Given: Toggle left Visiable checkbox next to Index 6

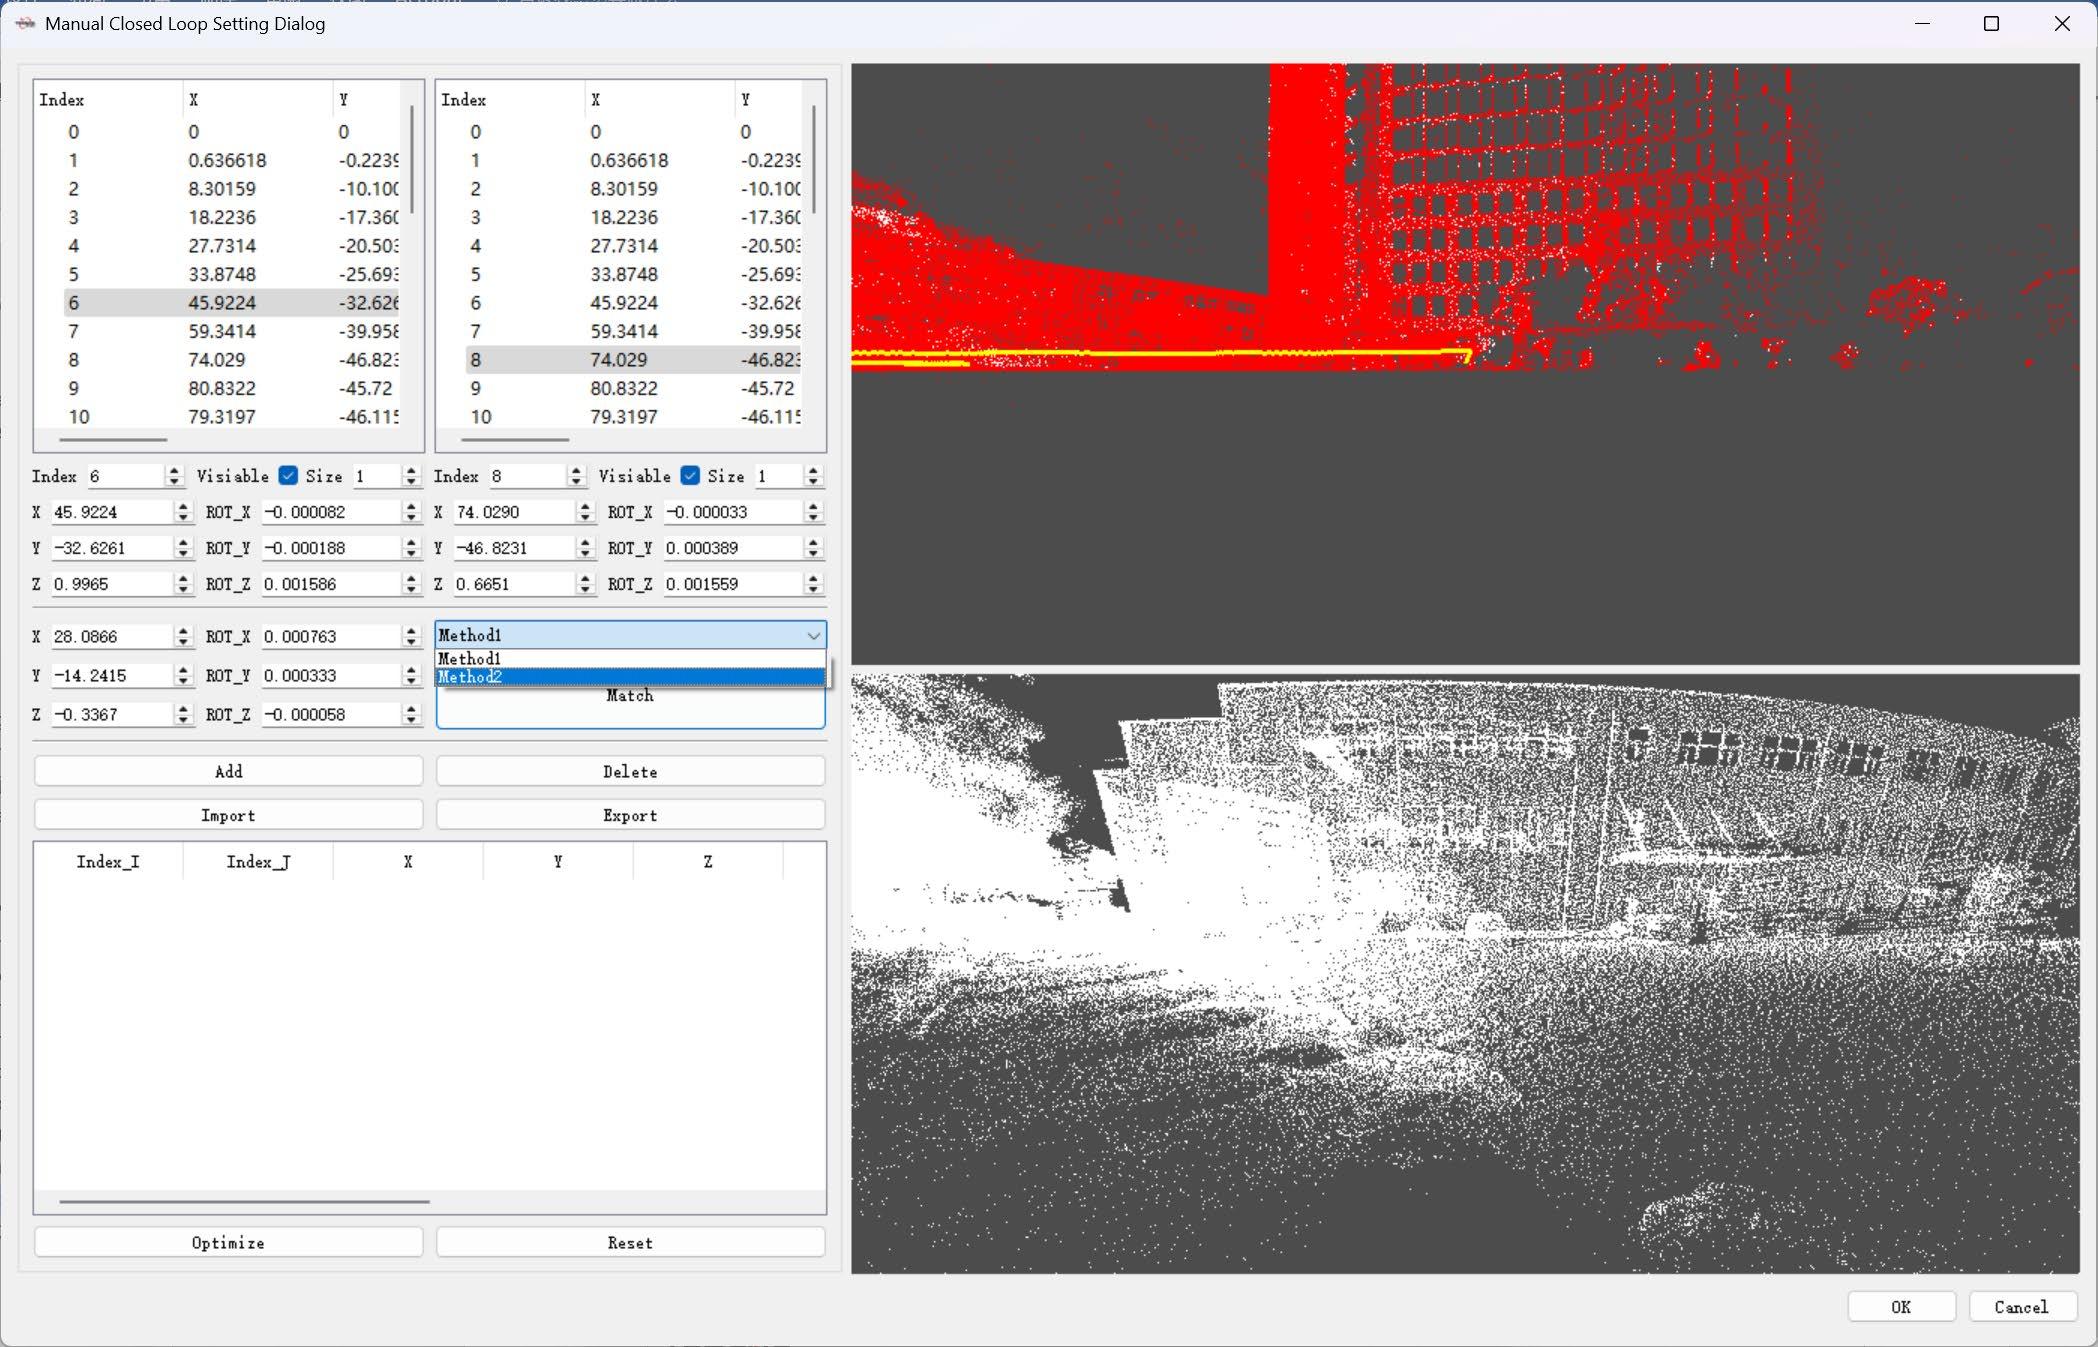Looking at the screenshot, I should click(288, 476).
